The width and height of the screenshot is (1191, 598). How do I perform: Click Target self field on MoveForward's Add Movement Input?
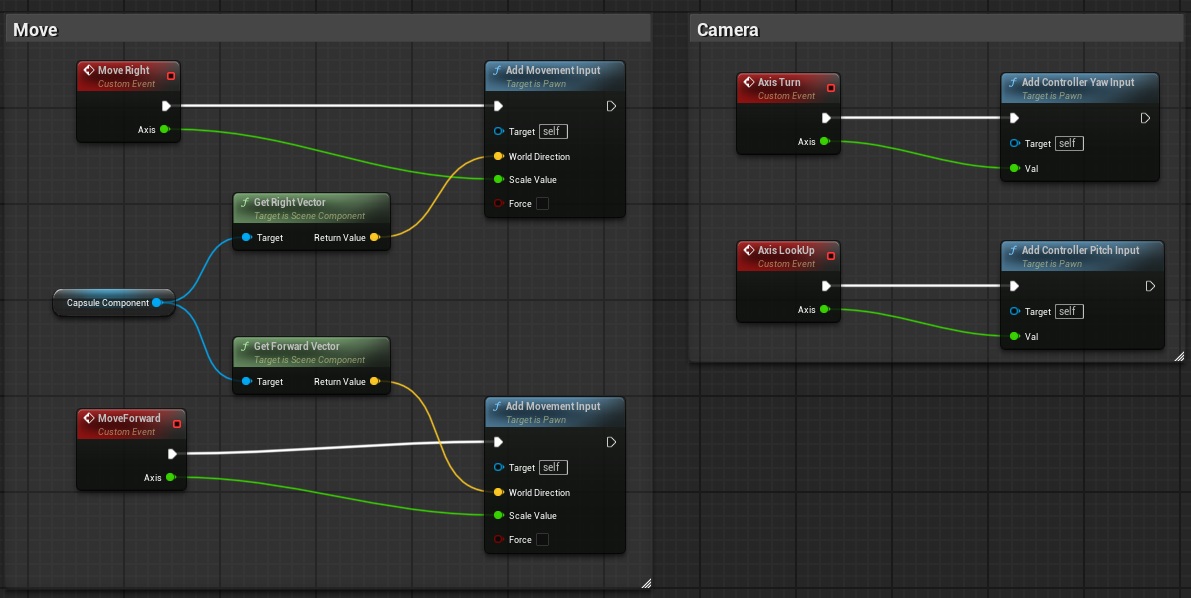[553, 467]
